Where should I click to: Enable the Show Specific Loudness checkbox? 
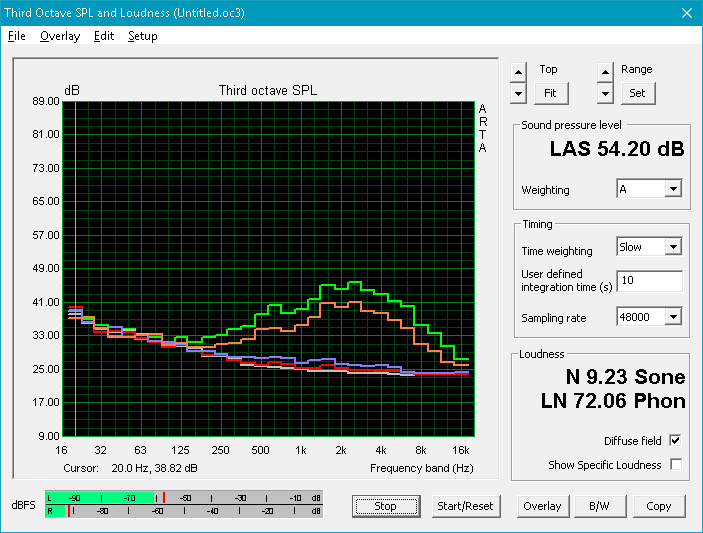676,464
